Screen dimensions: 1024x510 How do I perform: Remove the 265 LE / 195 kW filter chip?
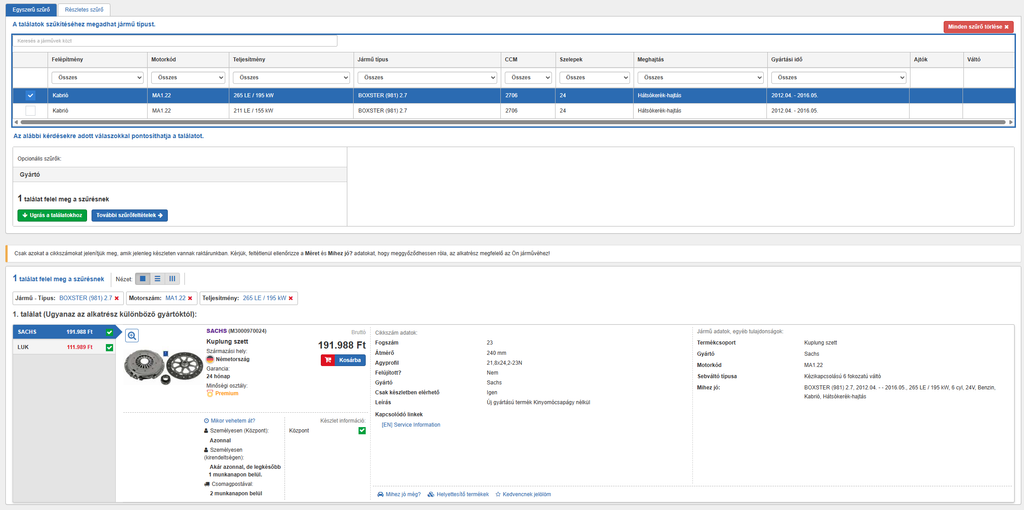coord(290,298)
